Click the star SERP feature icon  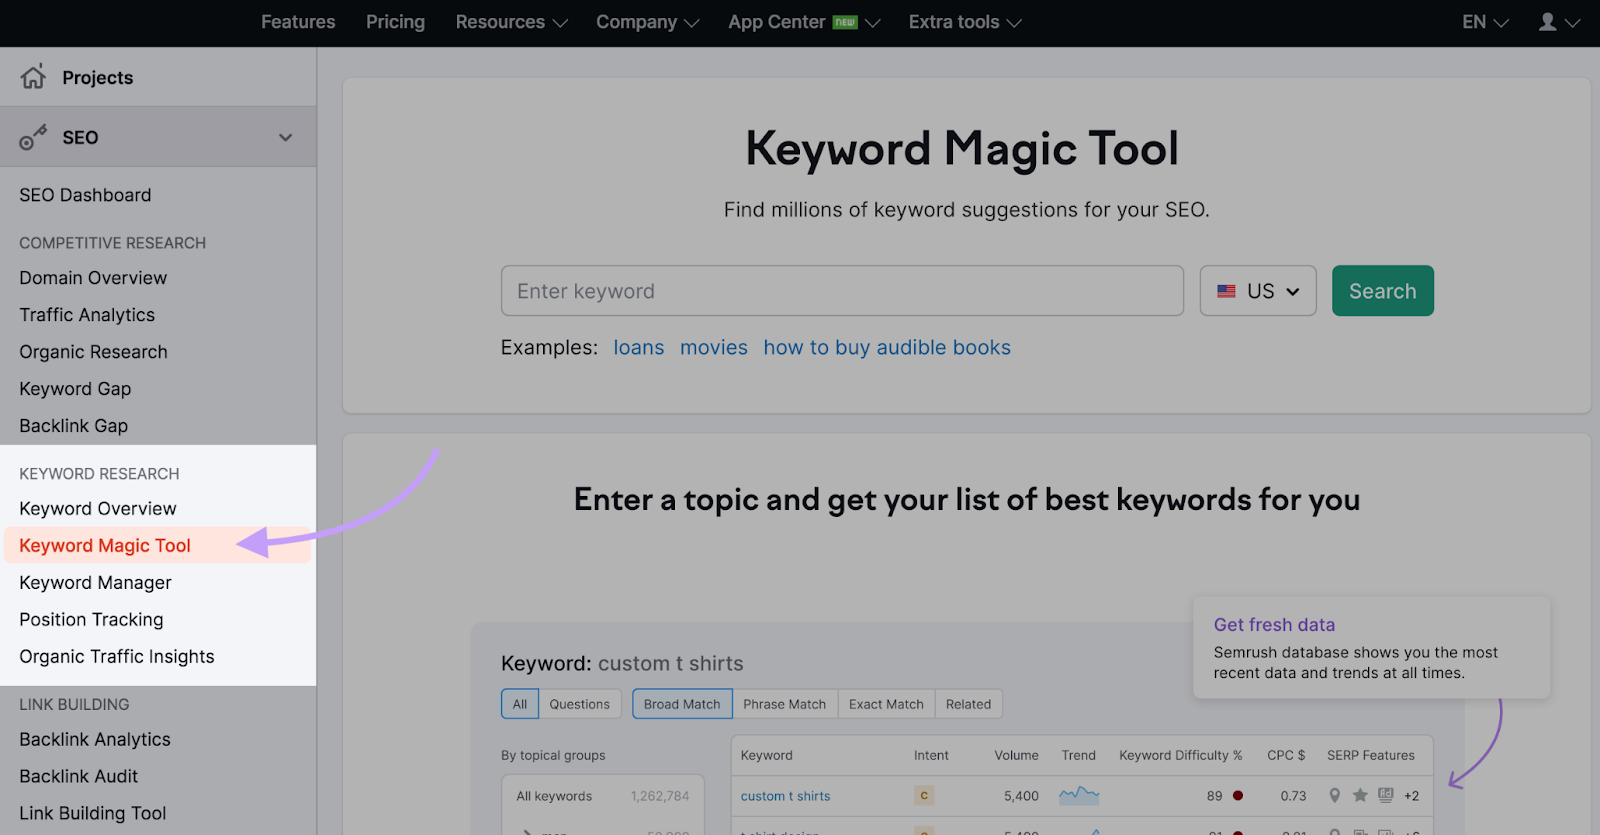[x=1360, y=796]
